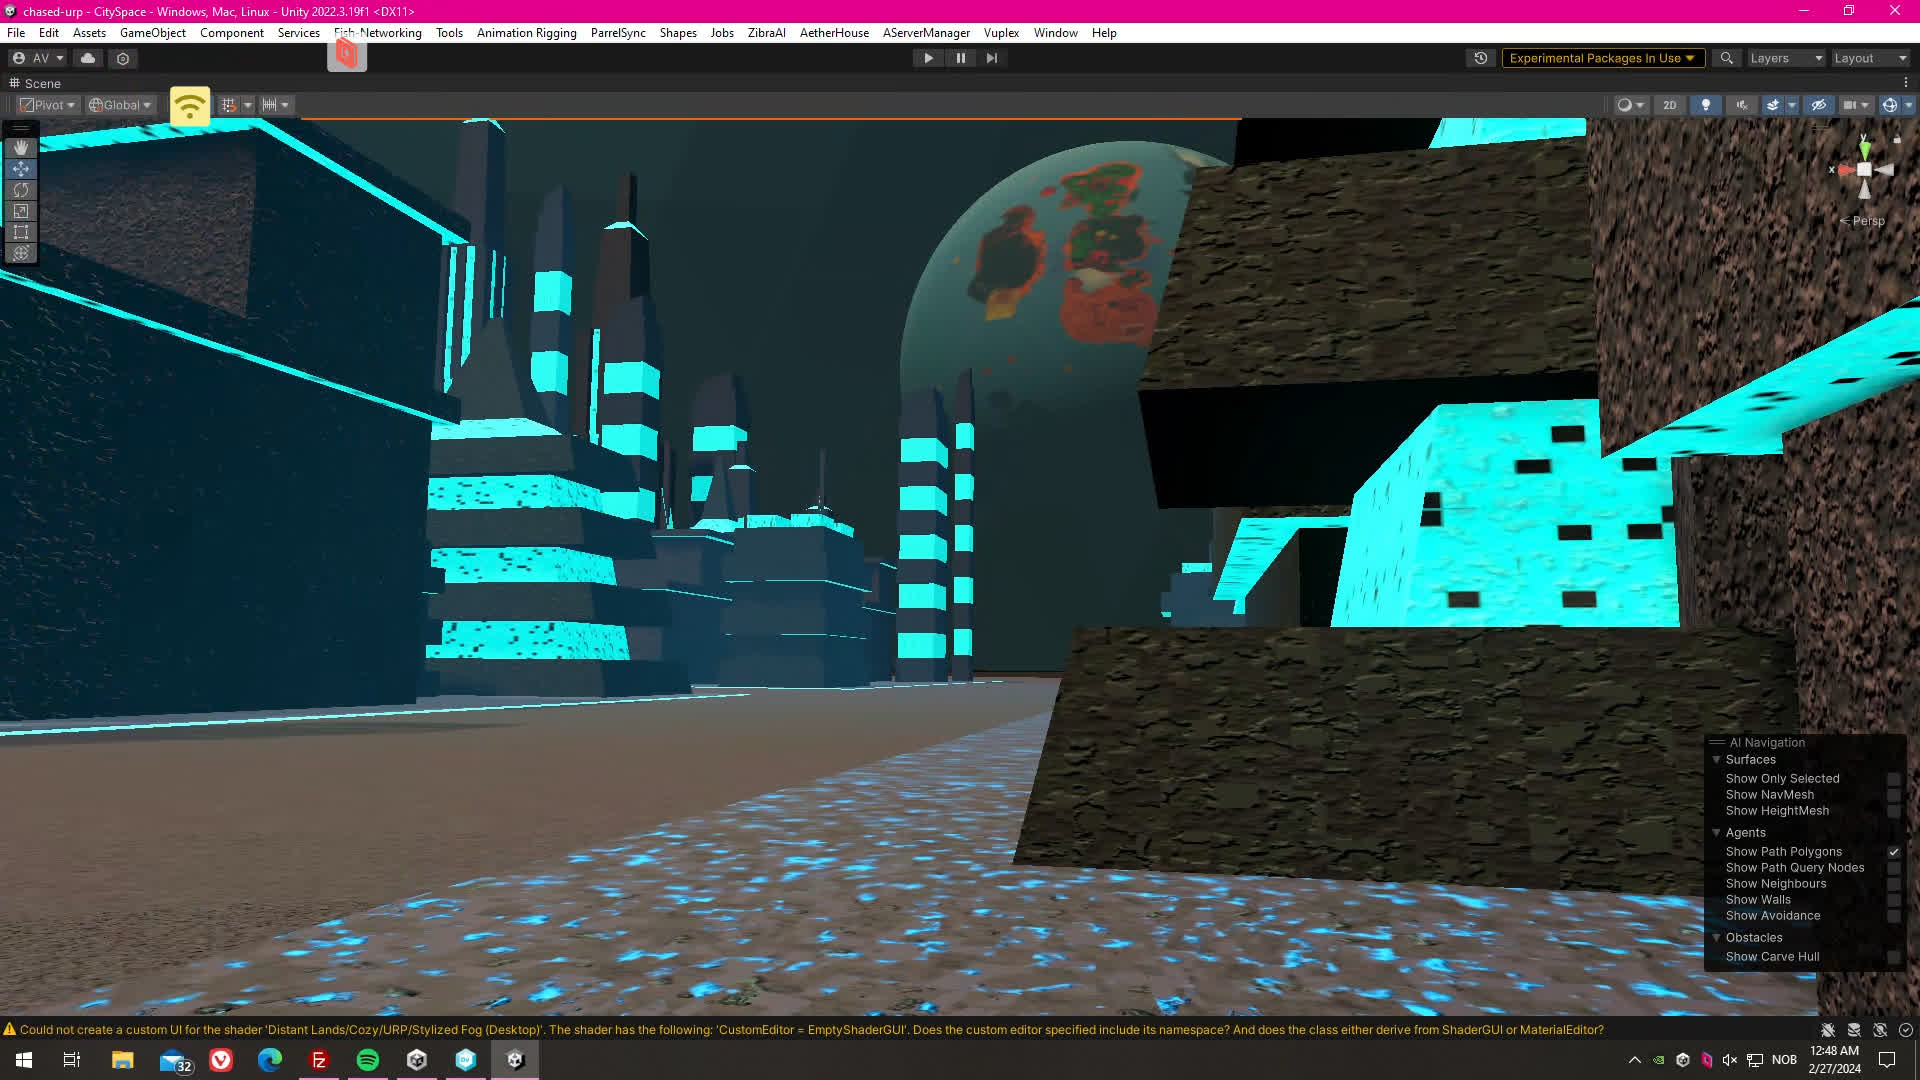Viewport: 1920px width, 1080px height.
Task: Select the combined Transform tool
Action: (x=21, y=253)
